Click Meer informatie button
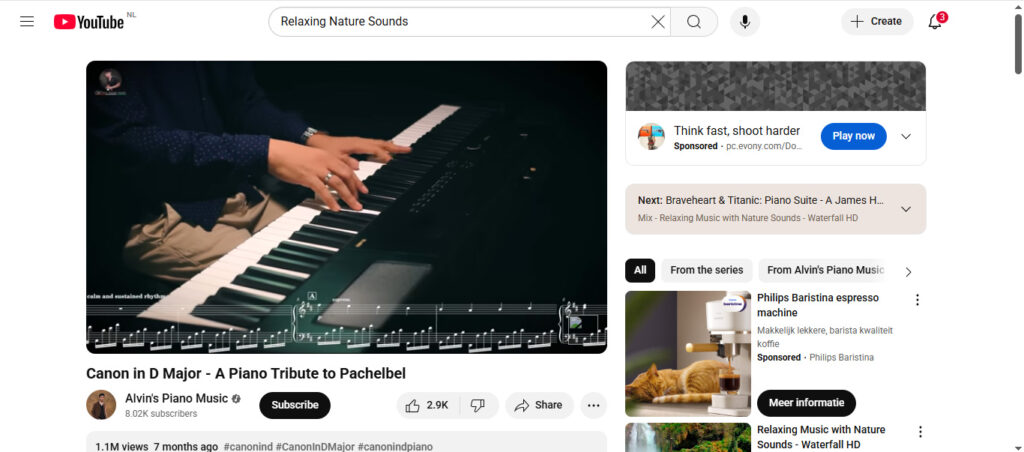 (x=806, y=403)
